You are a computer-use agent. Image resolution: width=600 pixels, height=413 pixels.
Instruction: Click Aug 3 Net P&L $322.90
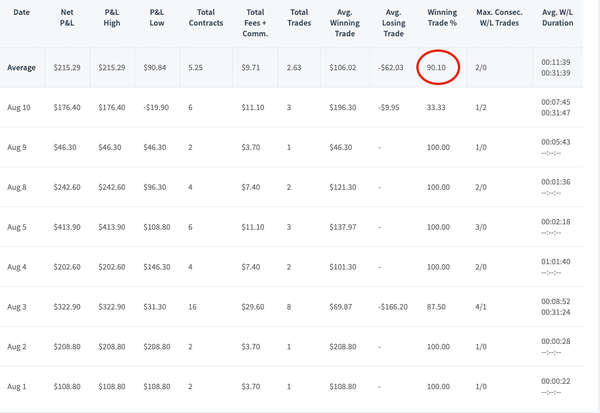point(67,307)
